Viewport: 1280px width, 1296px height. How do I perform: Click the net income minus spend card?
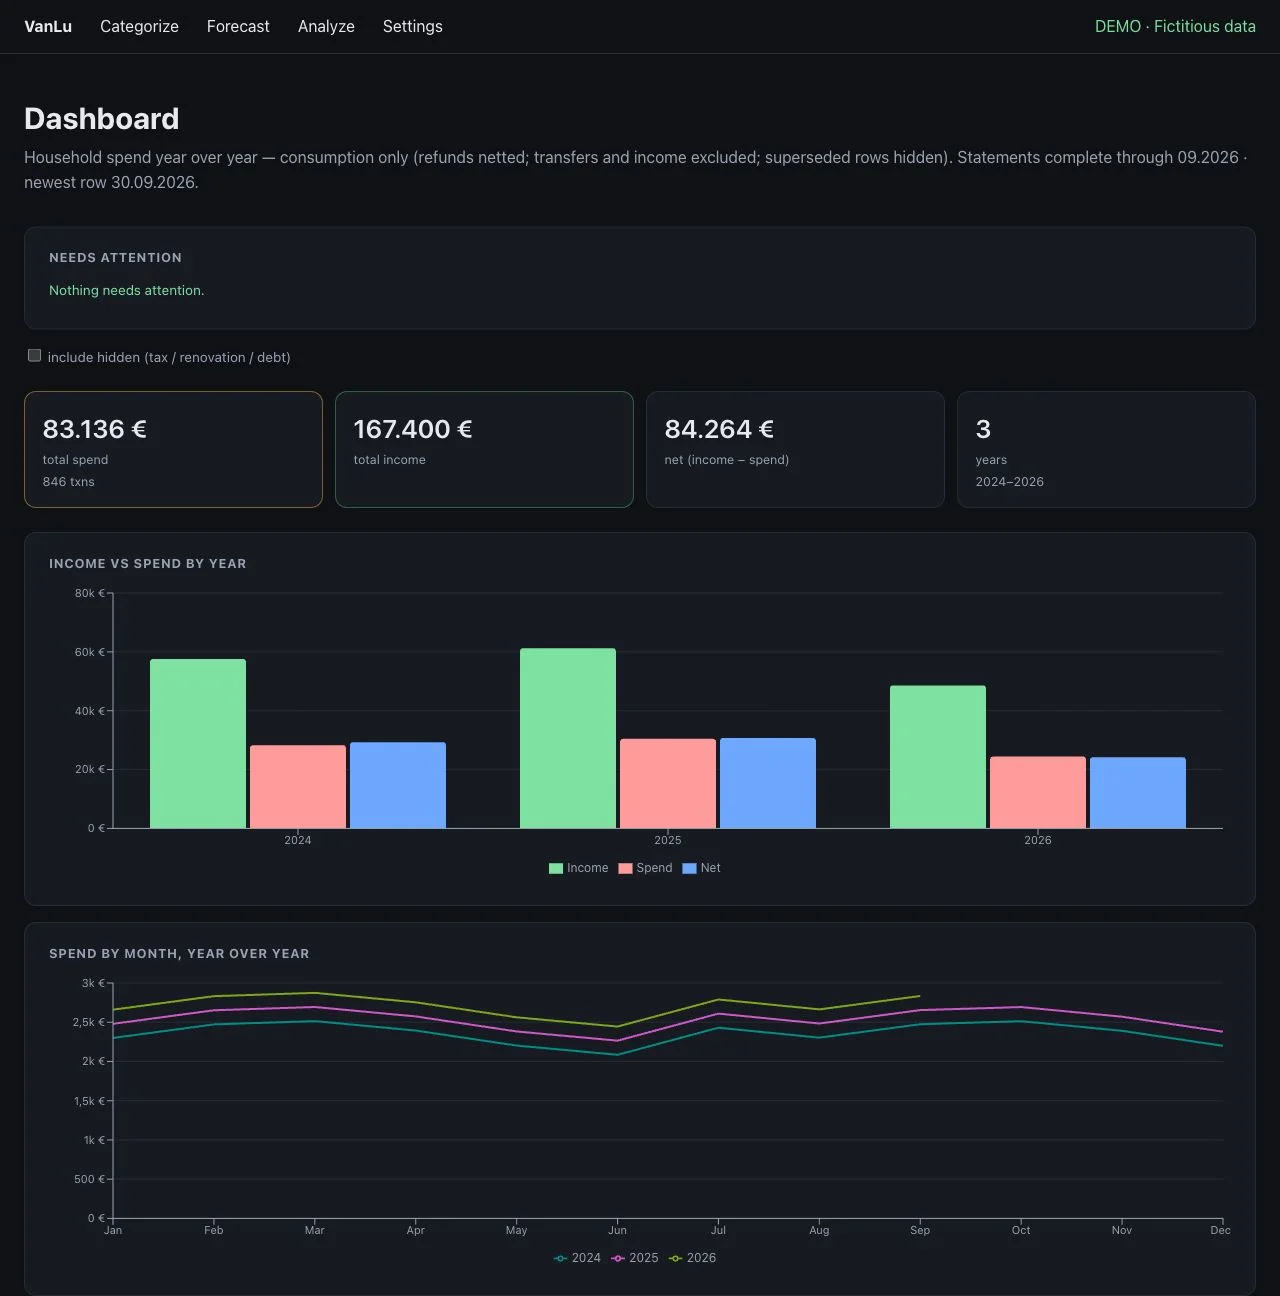pos(795,449)
